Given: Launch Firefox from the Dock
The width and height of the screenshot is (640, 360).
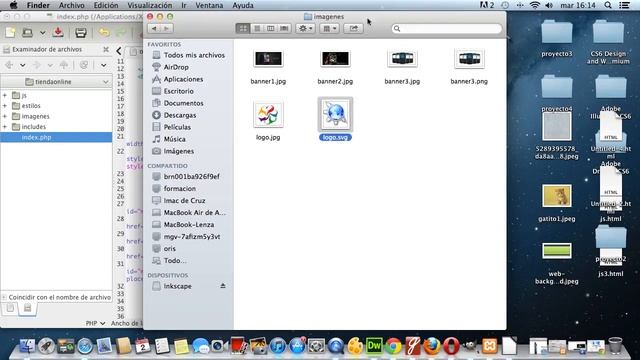Looking at the screenshot, I should [432, 346].
